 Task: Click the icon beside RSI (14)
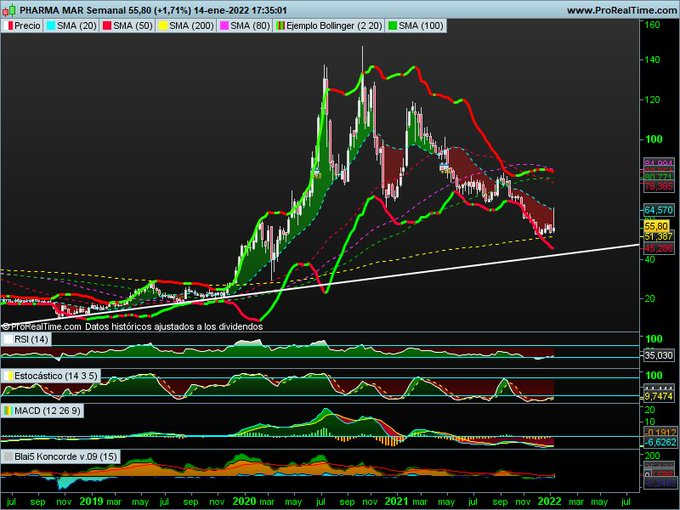[8, 339]
